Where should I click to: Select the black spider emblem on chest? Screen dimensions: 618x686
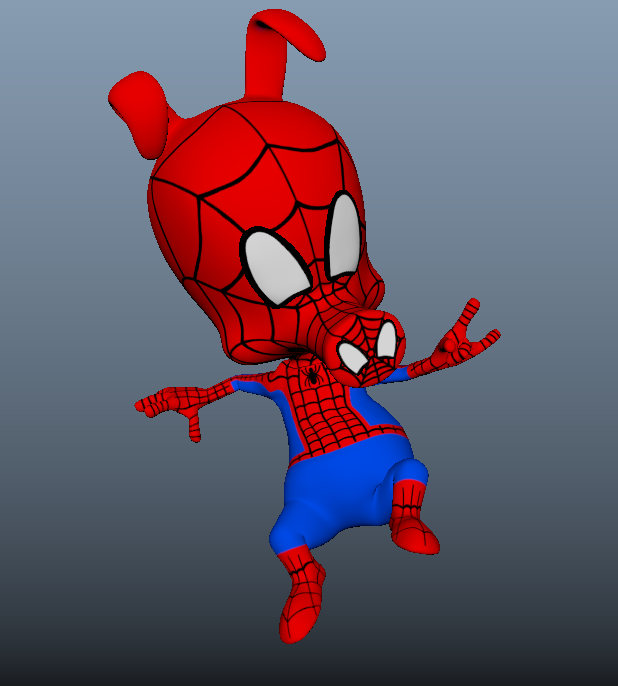tap(312, 374)
